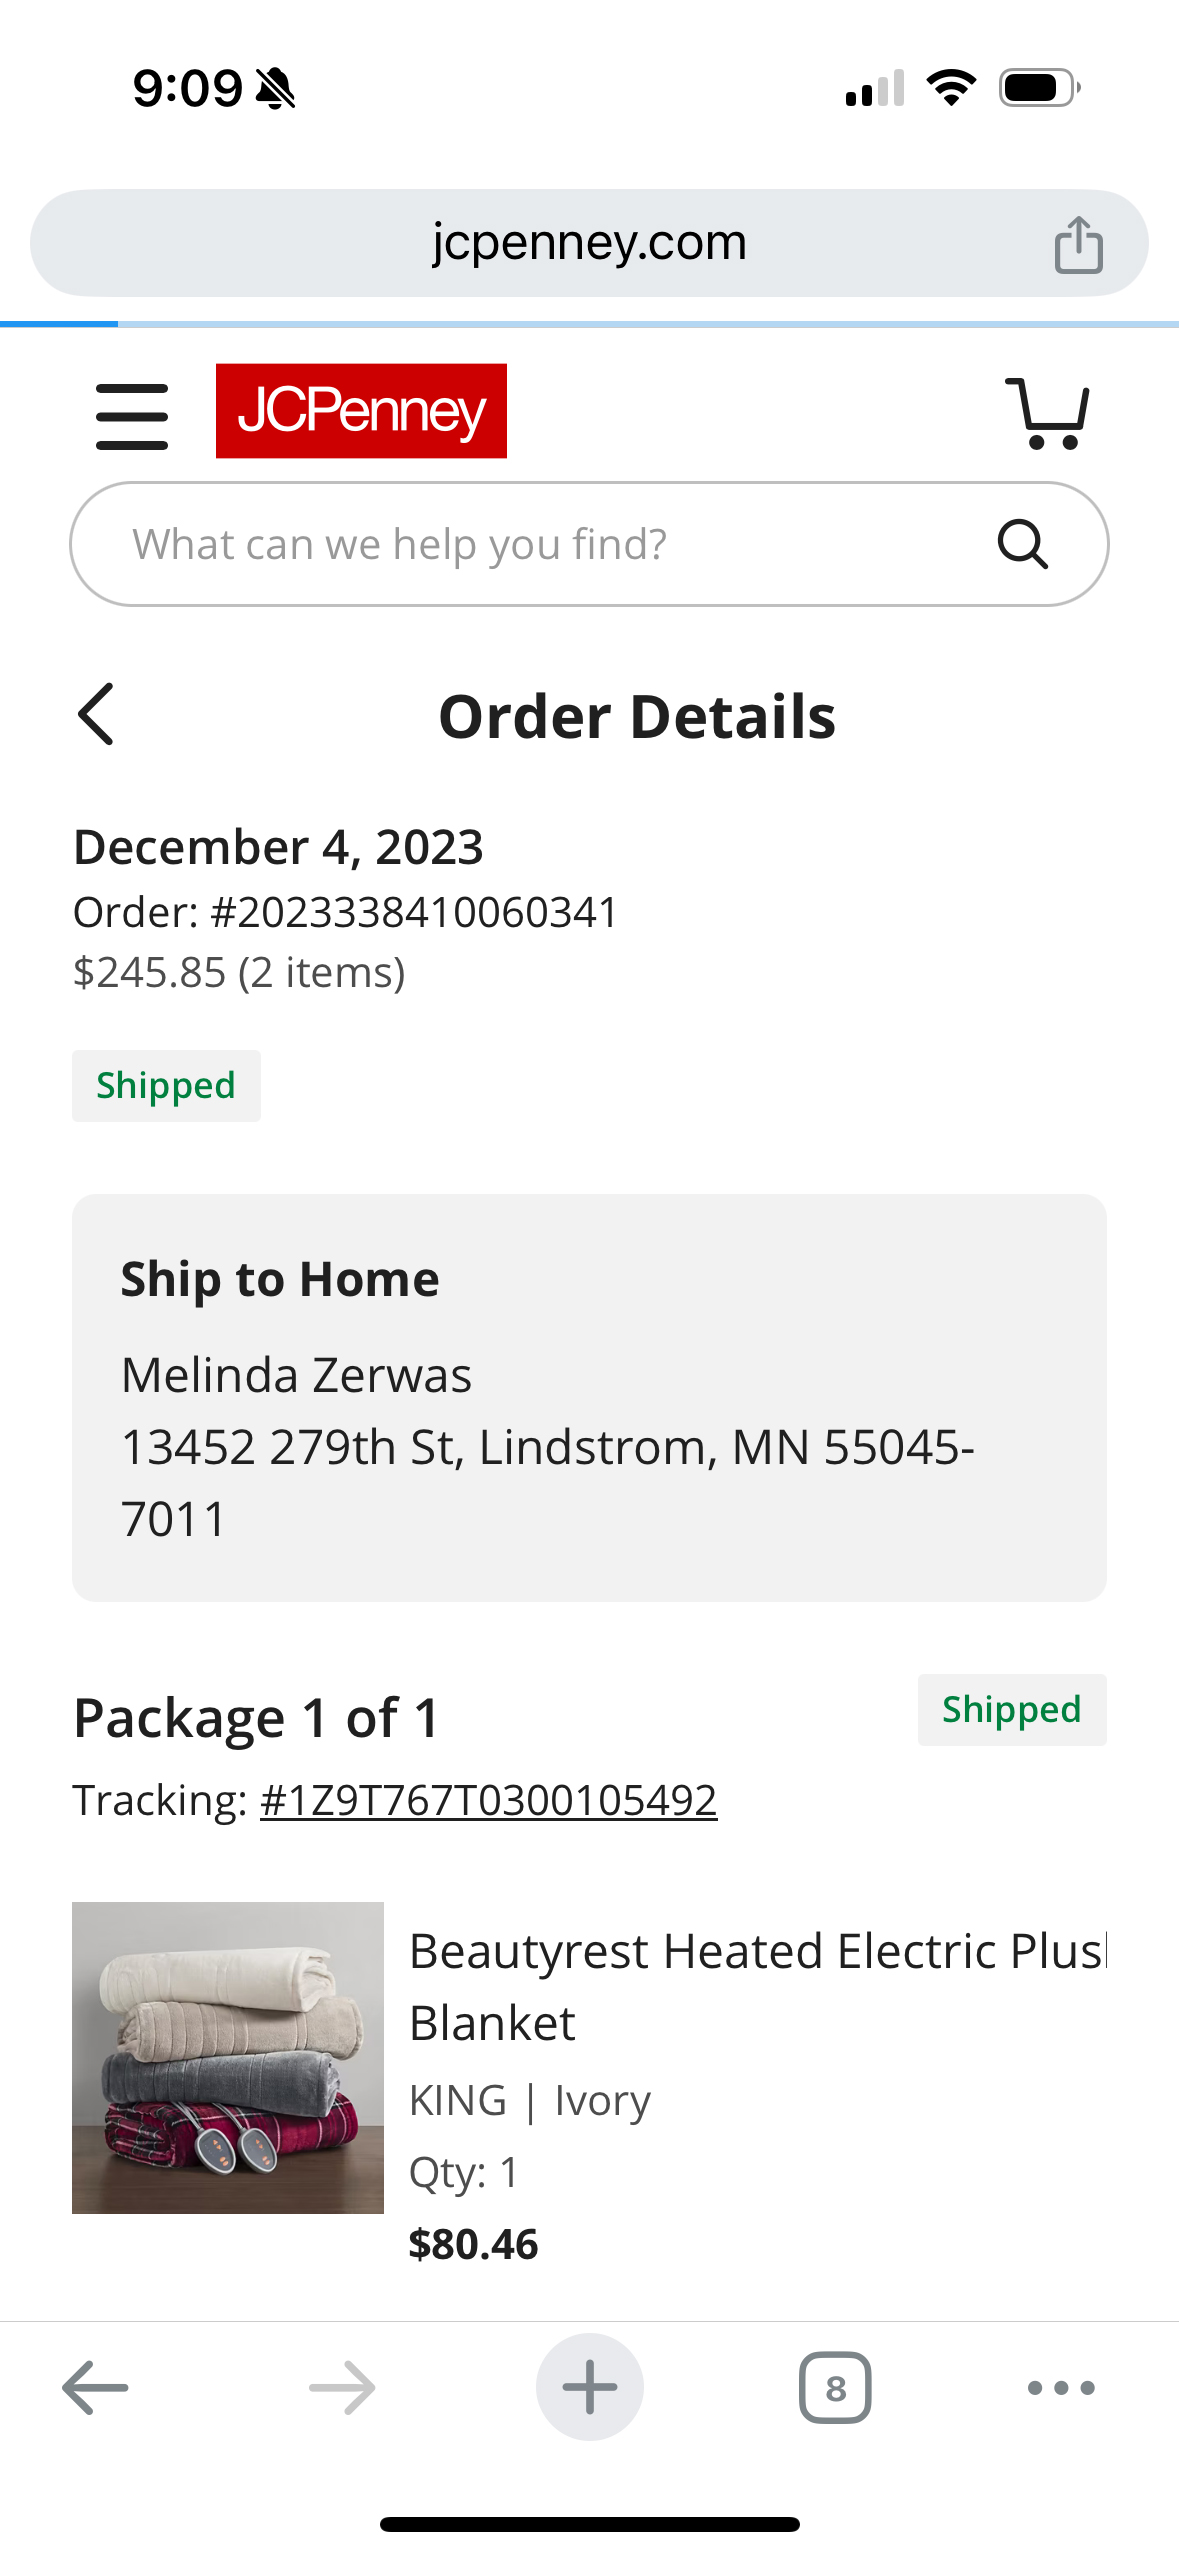Open the browser more options menu
Screen dimensions: 1179x2556
[x=1061, y=2388]
